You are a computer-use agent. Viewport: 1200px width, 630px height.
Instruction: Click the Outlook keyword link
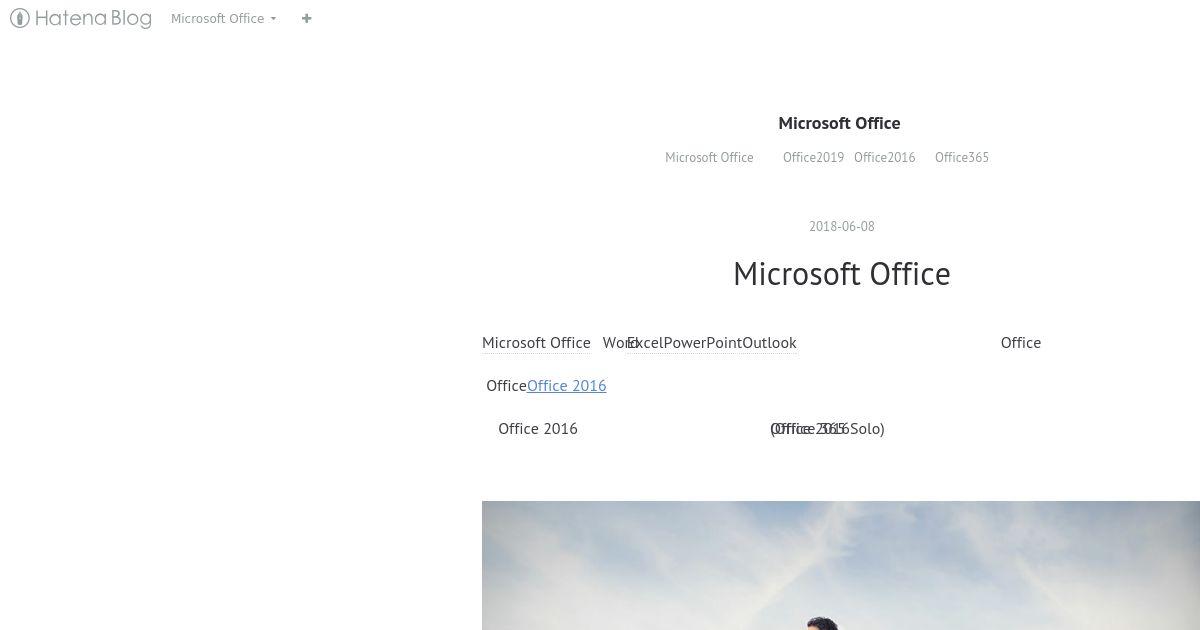769,342
